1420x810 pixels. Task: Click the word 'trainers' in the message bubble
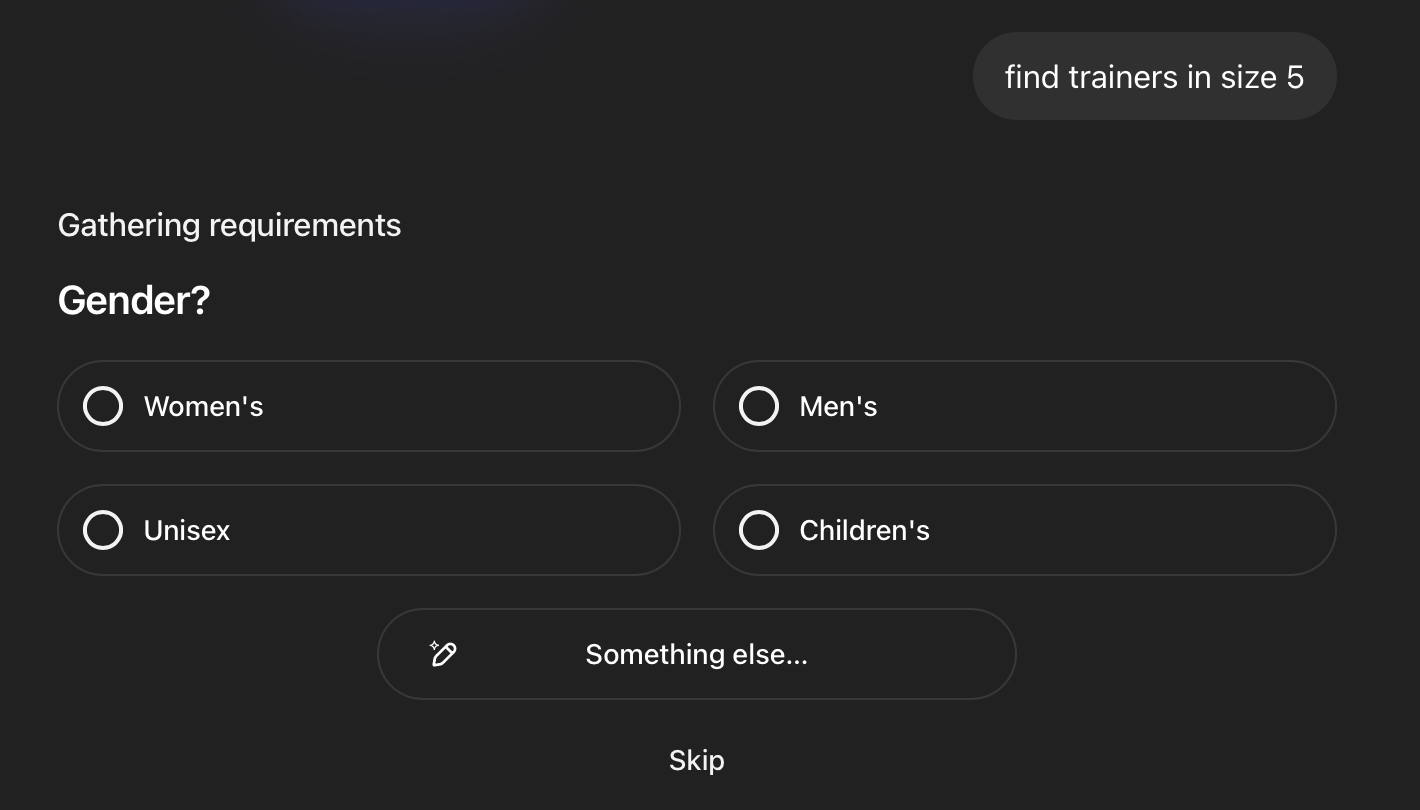pyautogui.click(x=1123, y=77)
